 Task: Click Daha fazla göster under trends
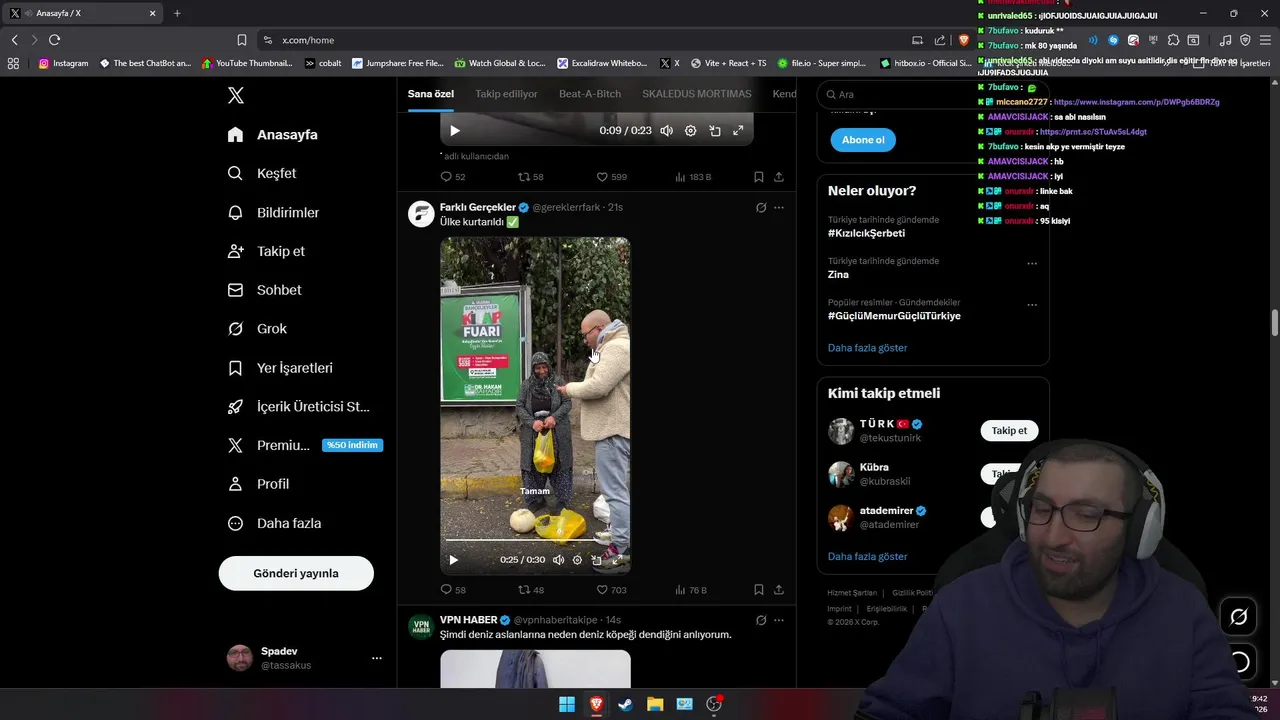867,348
